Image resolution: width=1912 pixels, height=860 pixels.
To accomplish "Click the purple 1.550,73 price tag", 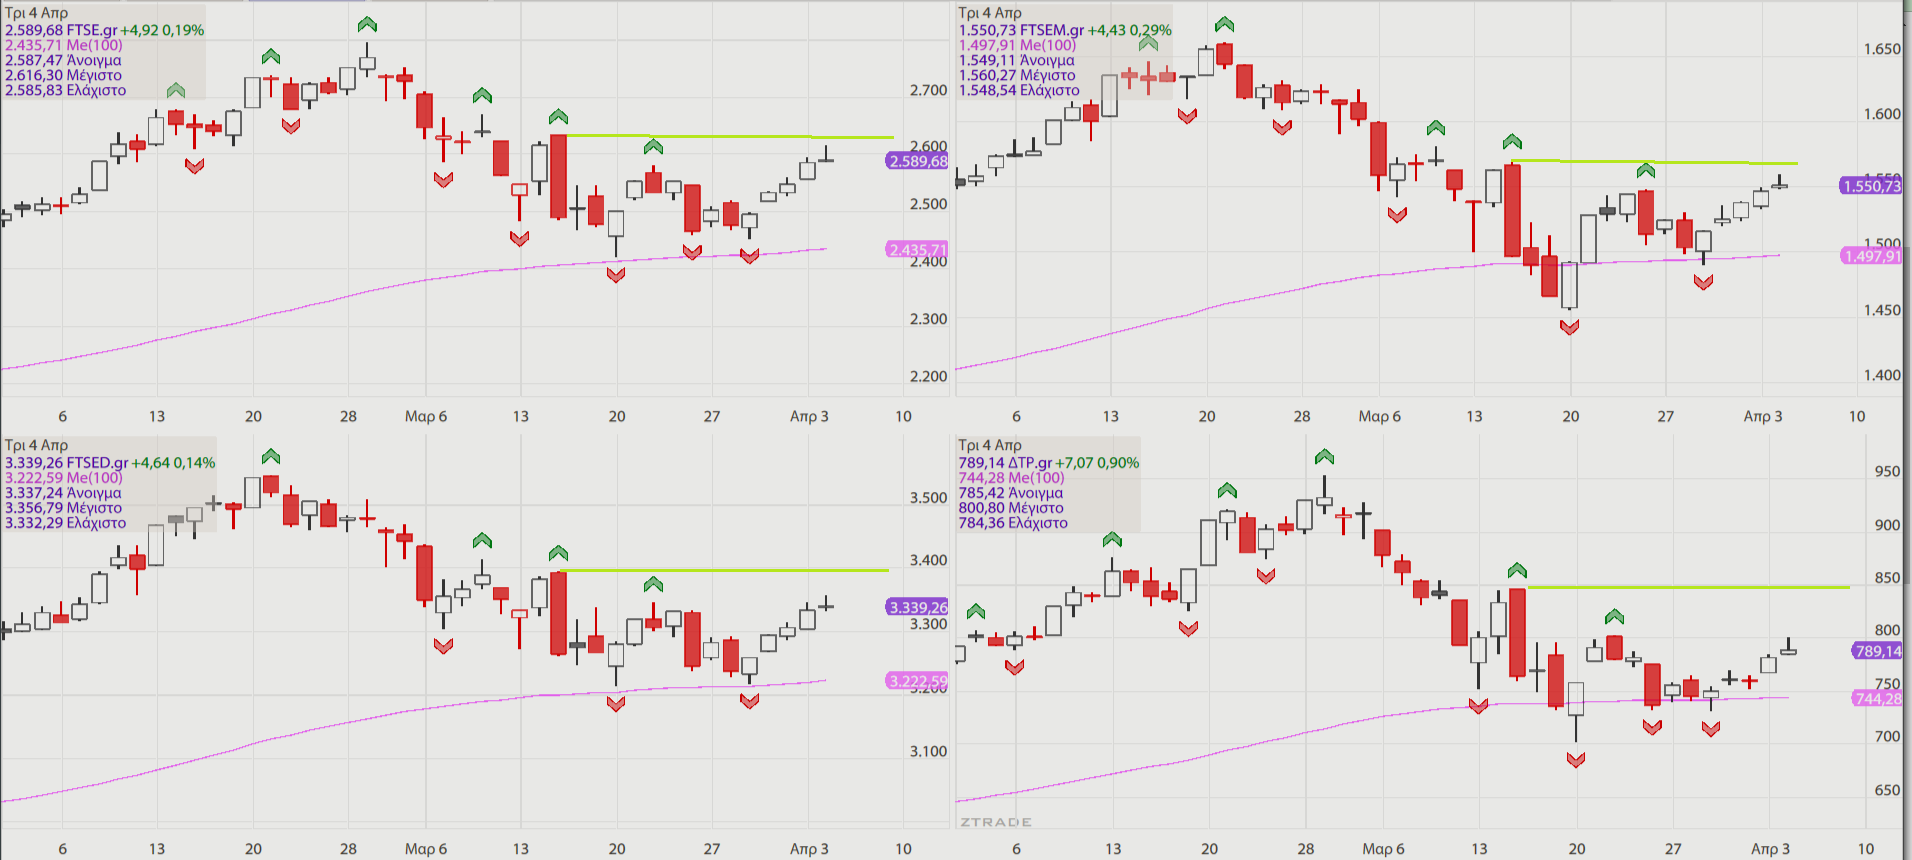I will (1870, 186).
